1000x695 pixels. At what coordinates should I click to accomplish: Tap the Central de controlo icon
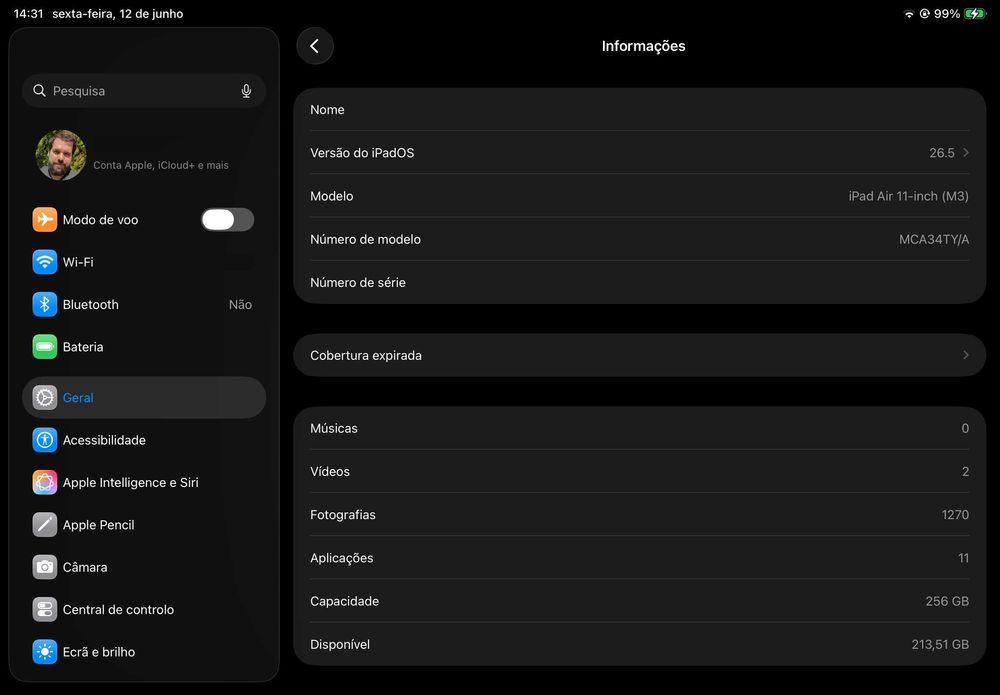click(x=45, y=610)
